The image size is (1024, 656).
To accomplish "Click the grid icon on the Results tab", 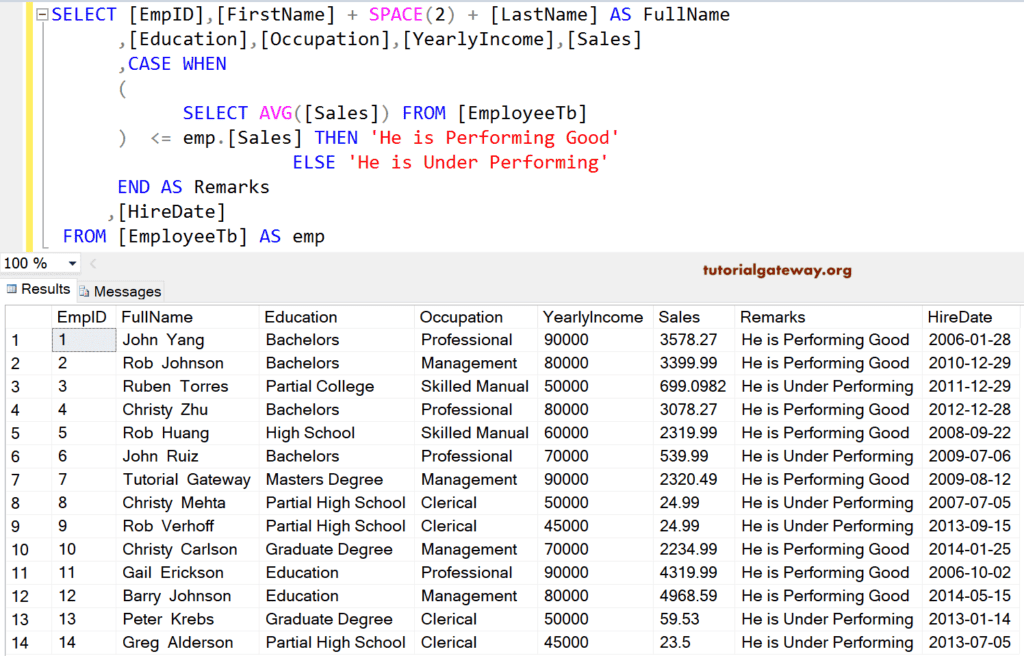I will (14, 291).
